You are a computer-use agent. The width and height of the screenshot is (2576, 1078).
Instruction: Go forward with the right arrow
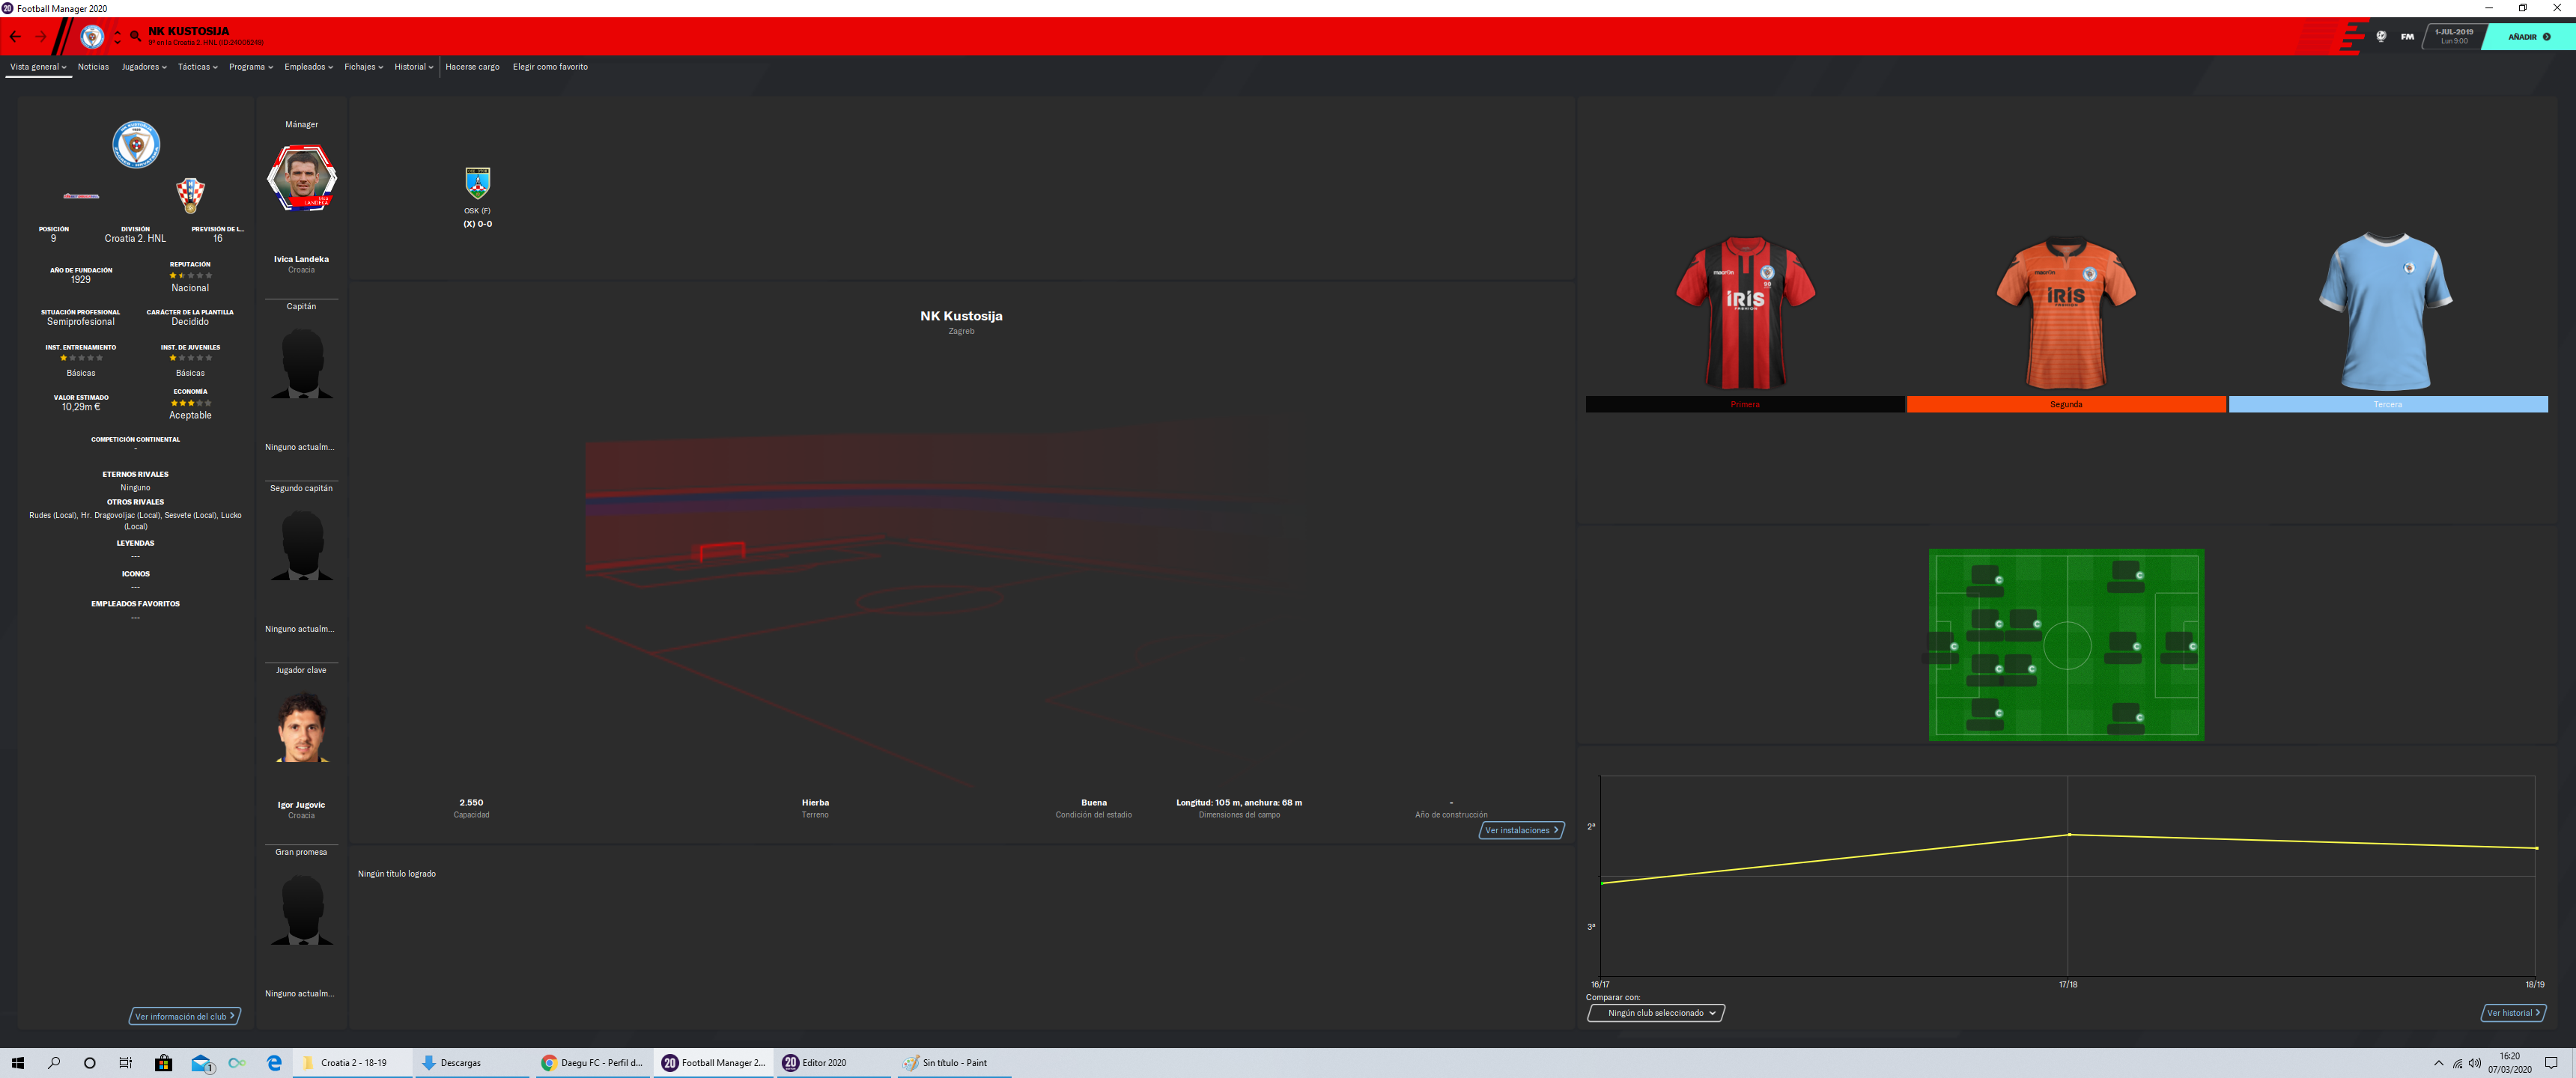coord(41,37)
